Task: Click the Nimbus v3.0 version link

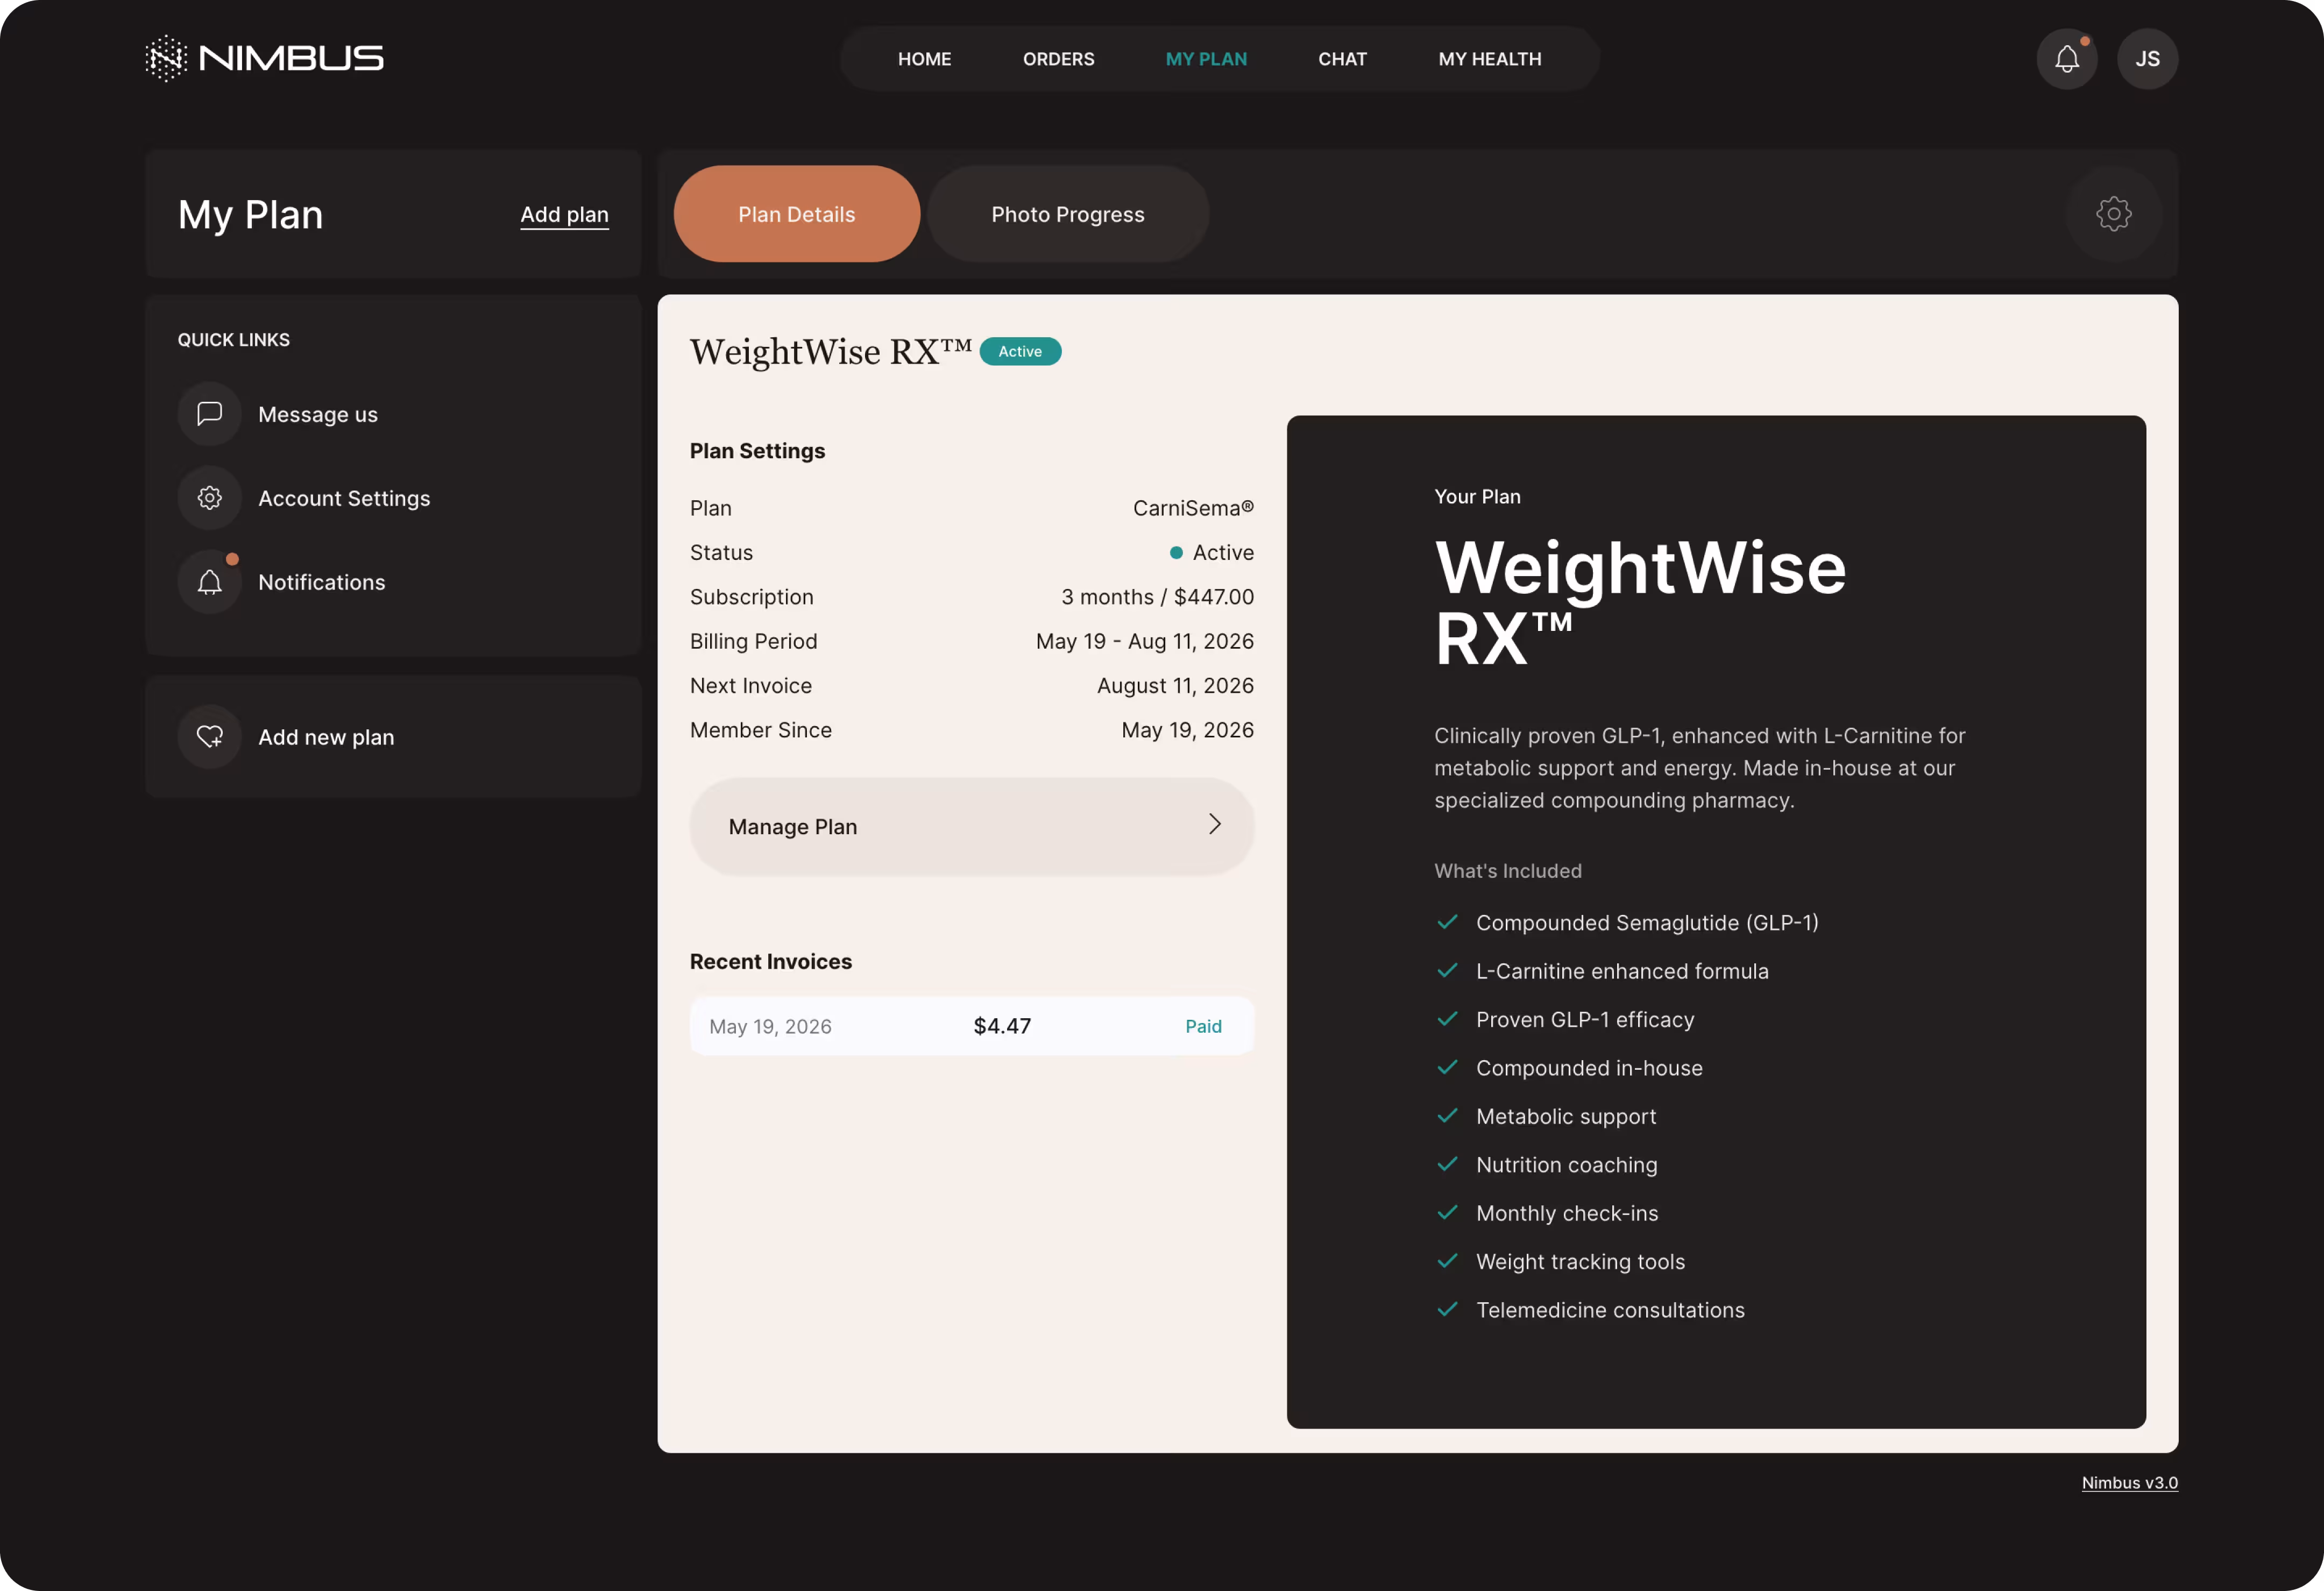Action: point(2129,1483)
